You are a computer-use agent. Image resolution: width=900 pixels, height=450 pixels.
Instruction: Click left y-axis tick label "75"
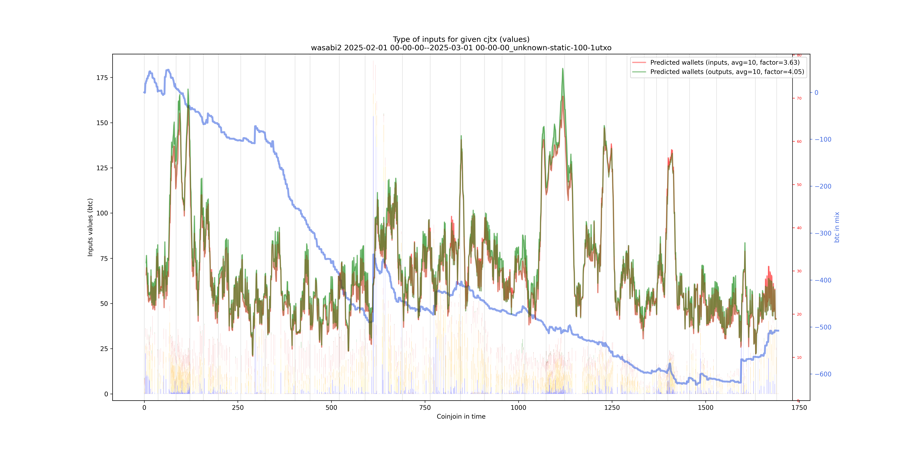[x=104, y=258]
